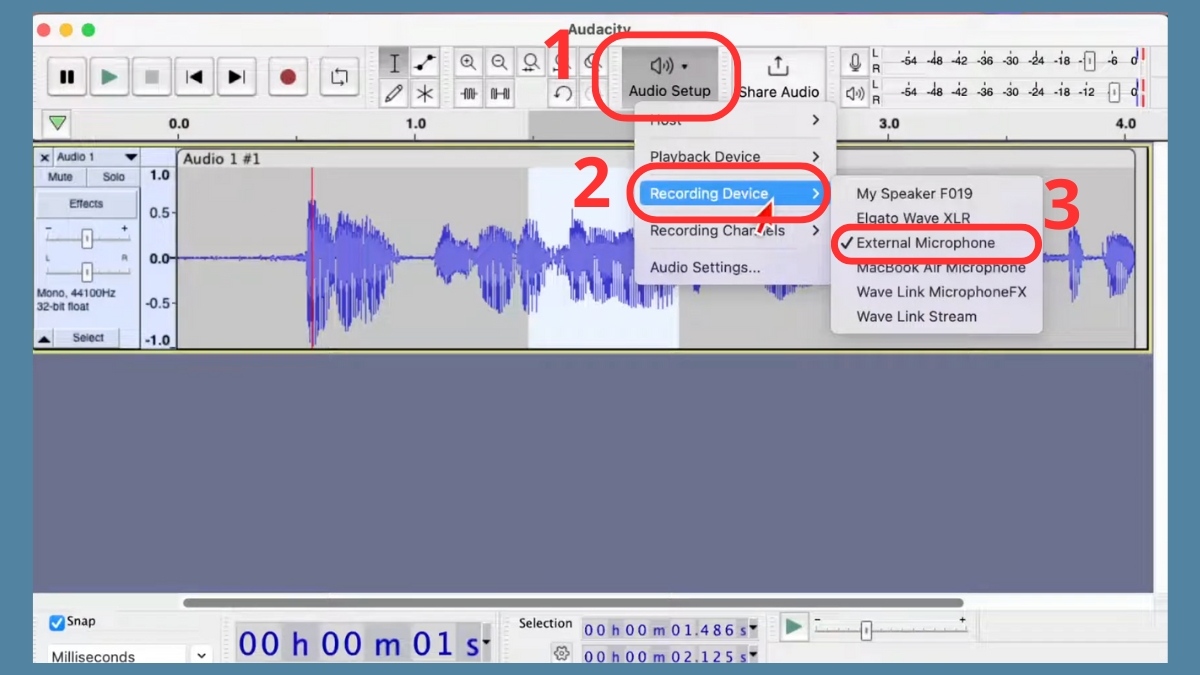Click the horizontal project scrollbar
This screenshot has height=675, width=1200.
[x=573, y=603]
